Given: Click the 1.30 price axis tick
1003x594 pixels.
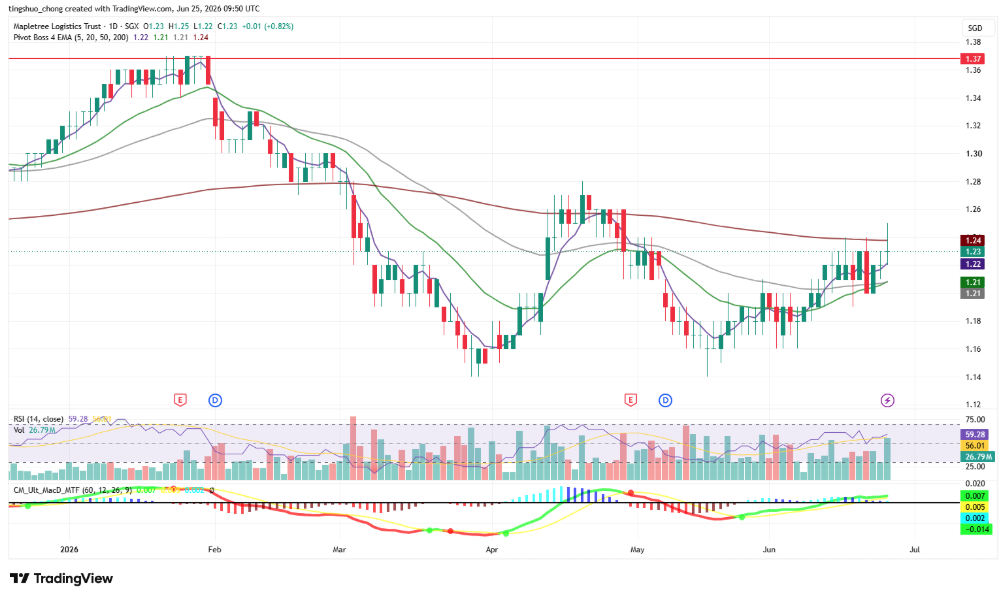Looking at the screenshot, I should tap(974, 153).
